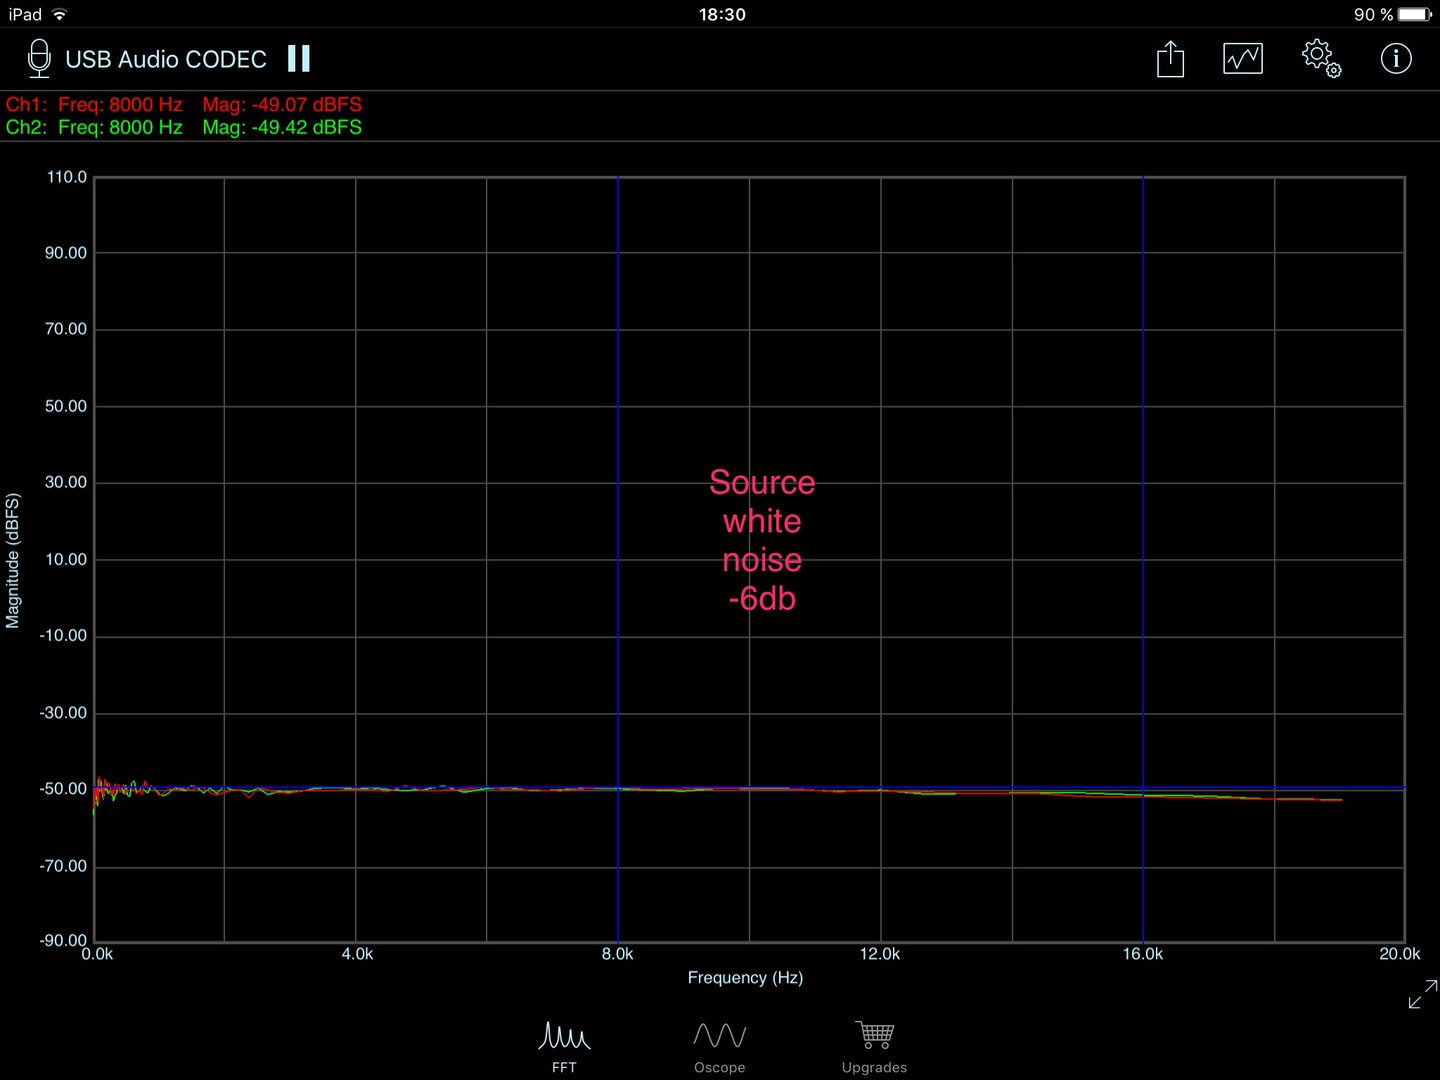Select the Ch2 readout line
This screenshot has width=1440, height=1080.
(184, 127)
